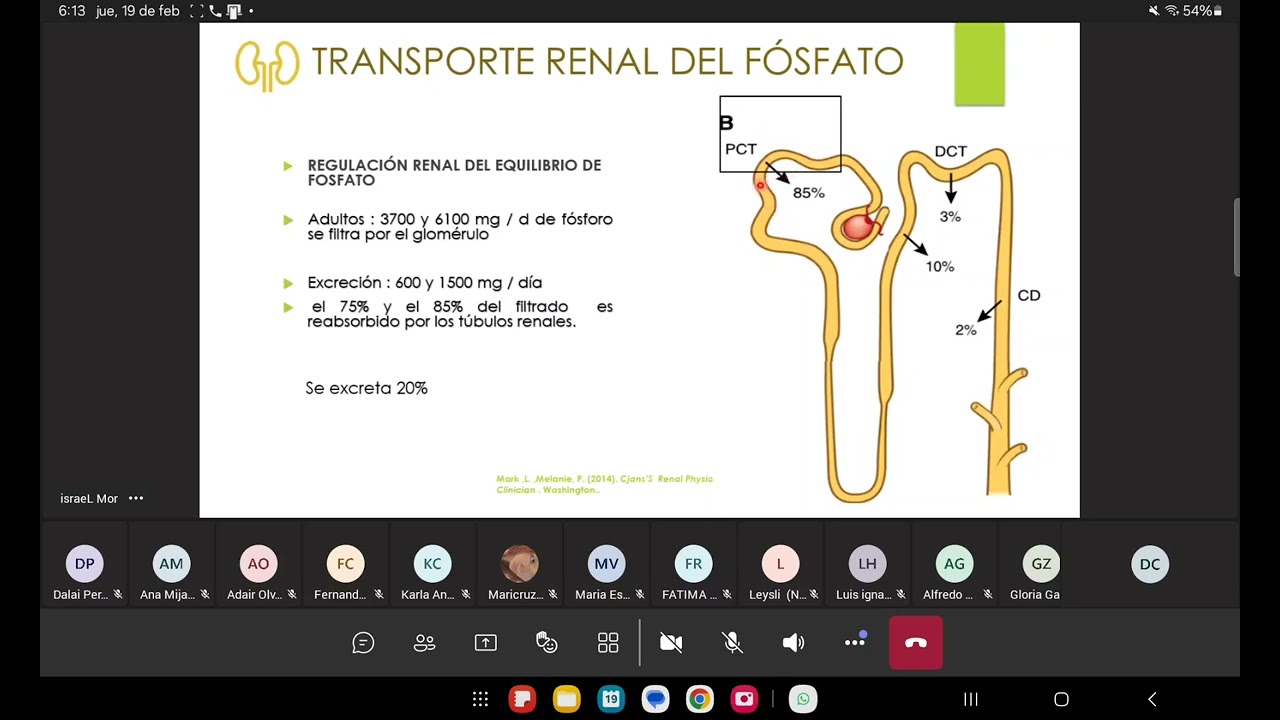The width and height of the screenshot is (1280, 720).
Task: Click the israeL Mor presenter name label
Action: [x=89, y=498]
